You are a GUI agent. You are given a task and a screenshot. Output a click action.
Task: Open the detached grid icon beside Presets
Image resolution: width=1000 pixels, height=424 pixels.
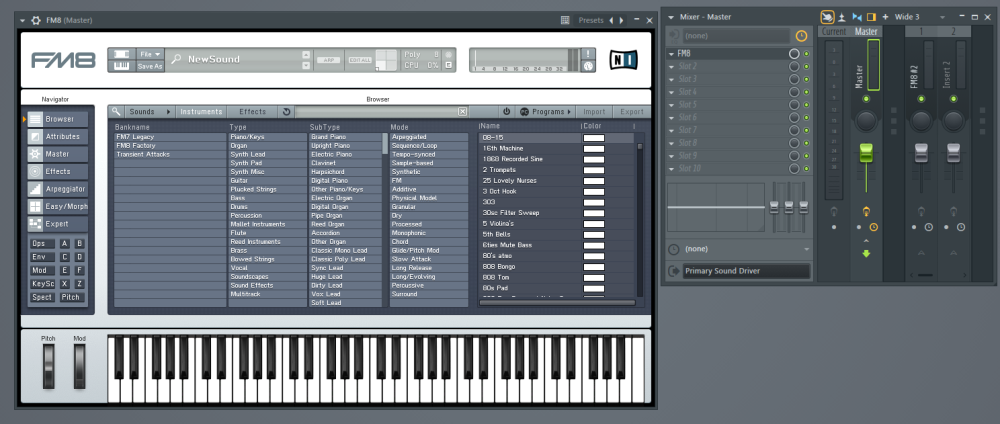(565, 20)
